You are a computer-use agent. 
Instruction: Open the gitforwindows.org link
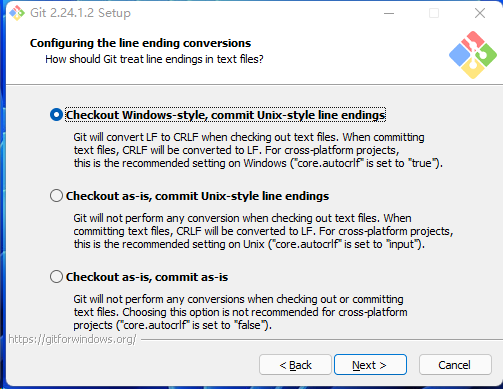point(72,339)
